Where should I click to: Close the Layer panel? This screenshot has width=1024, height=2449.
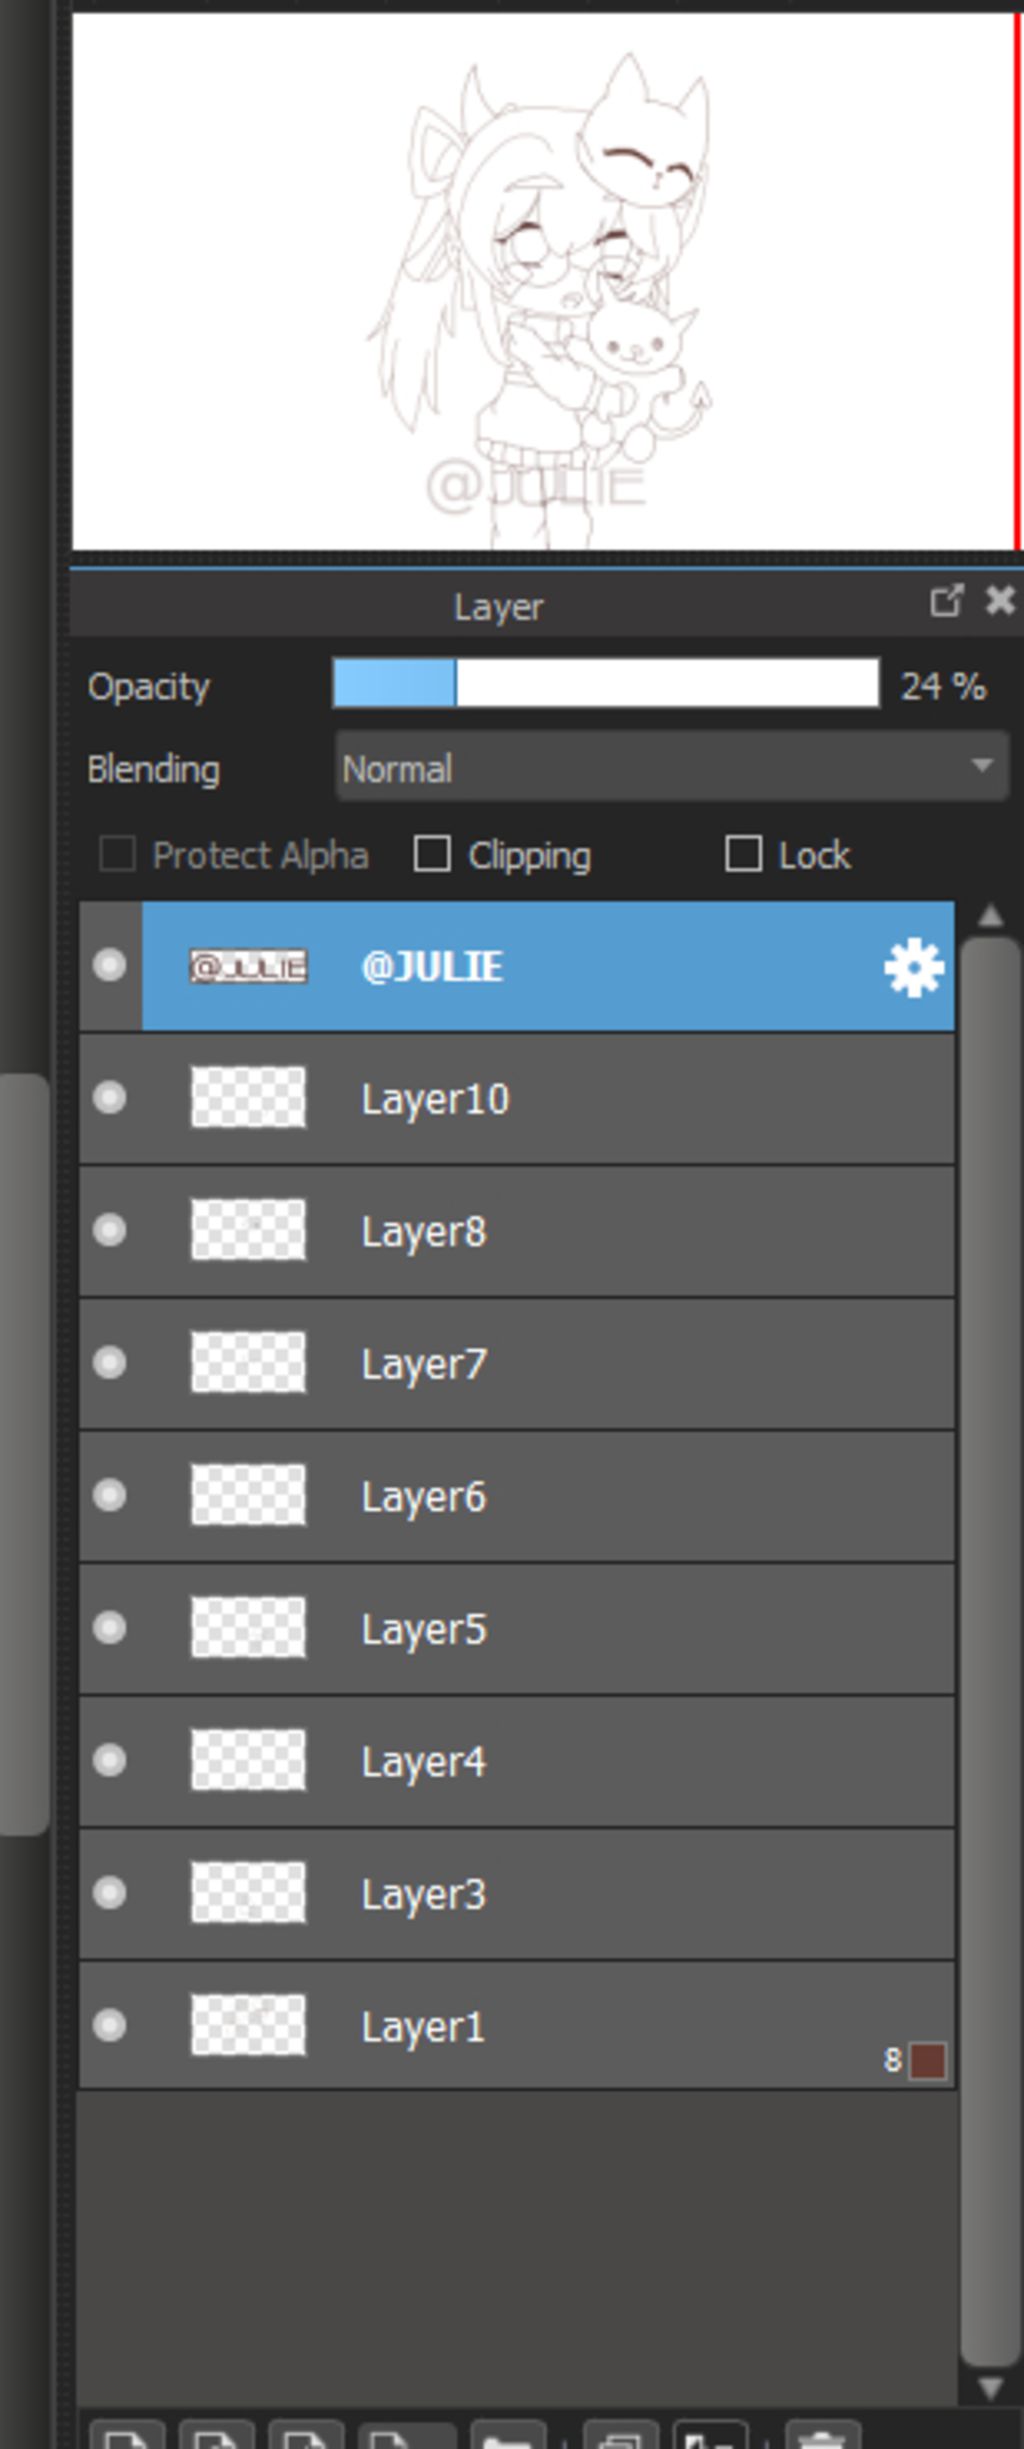(x=1000, y=601)
